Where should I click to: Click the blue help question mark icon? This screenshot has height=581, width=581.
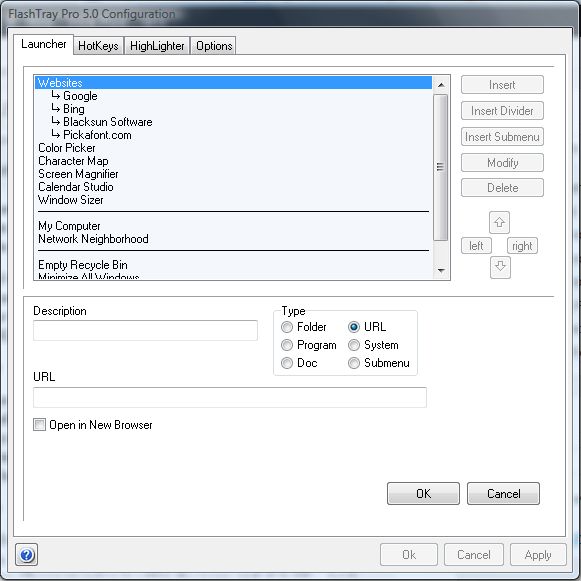(x=26, y=555)
